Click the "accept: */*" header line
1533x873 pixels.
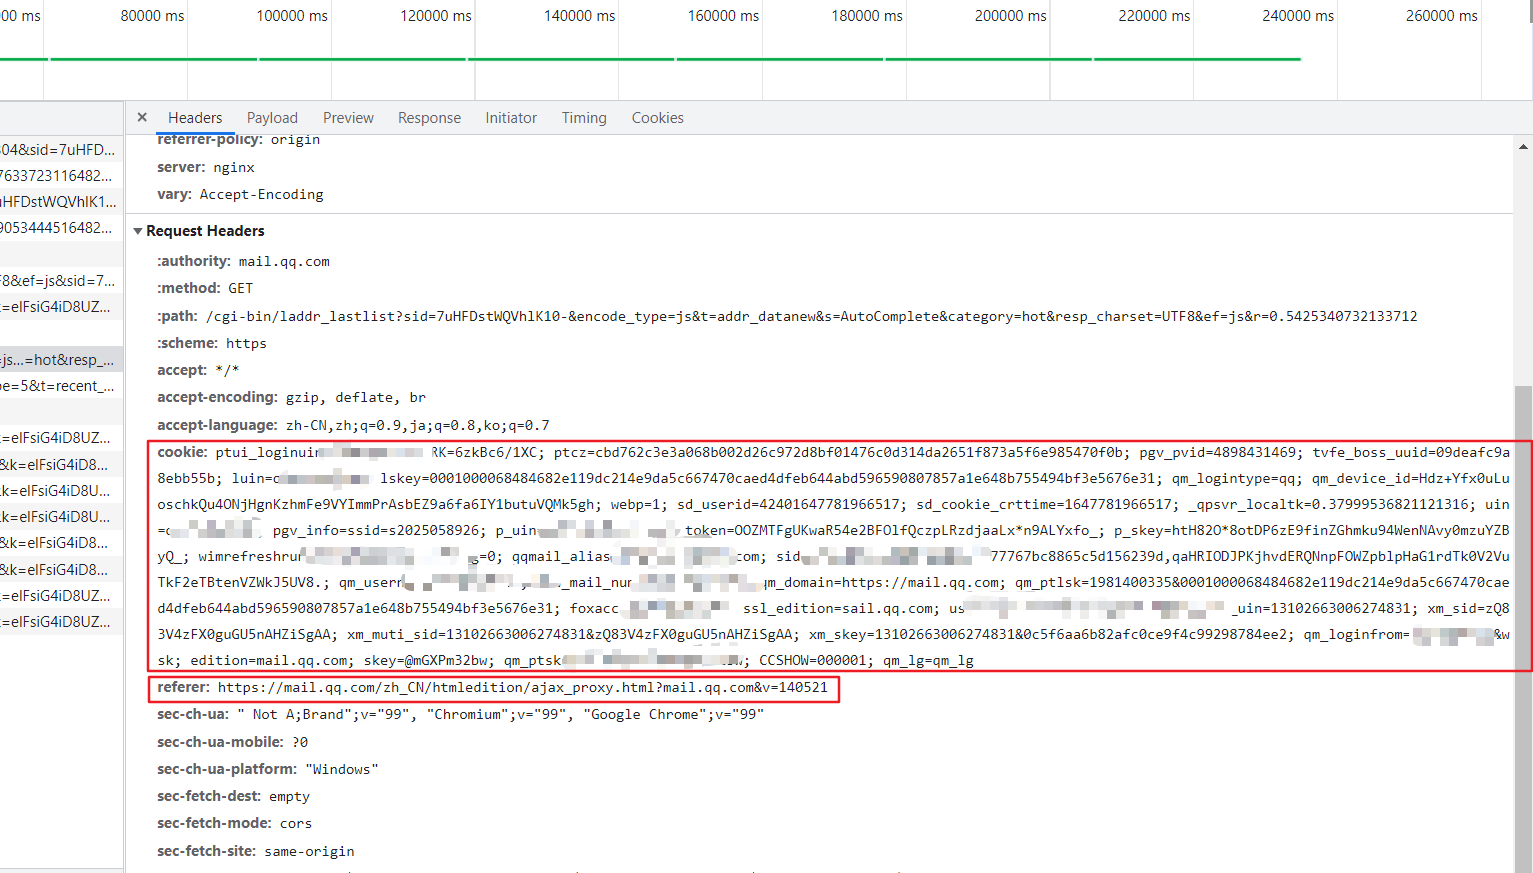[x=198, y=370]
